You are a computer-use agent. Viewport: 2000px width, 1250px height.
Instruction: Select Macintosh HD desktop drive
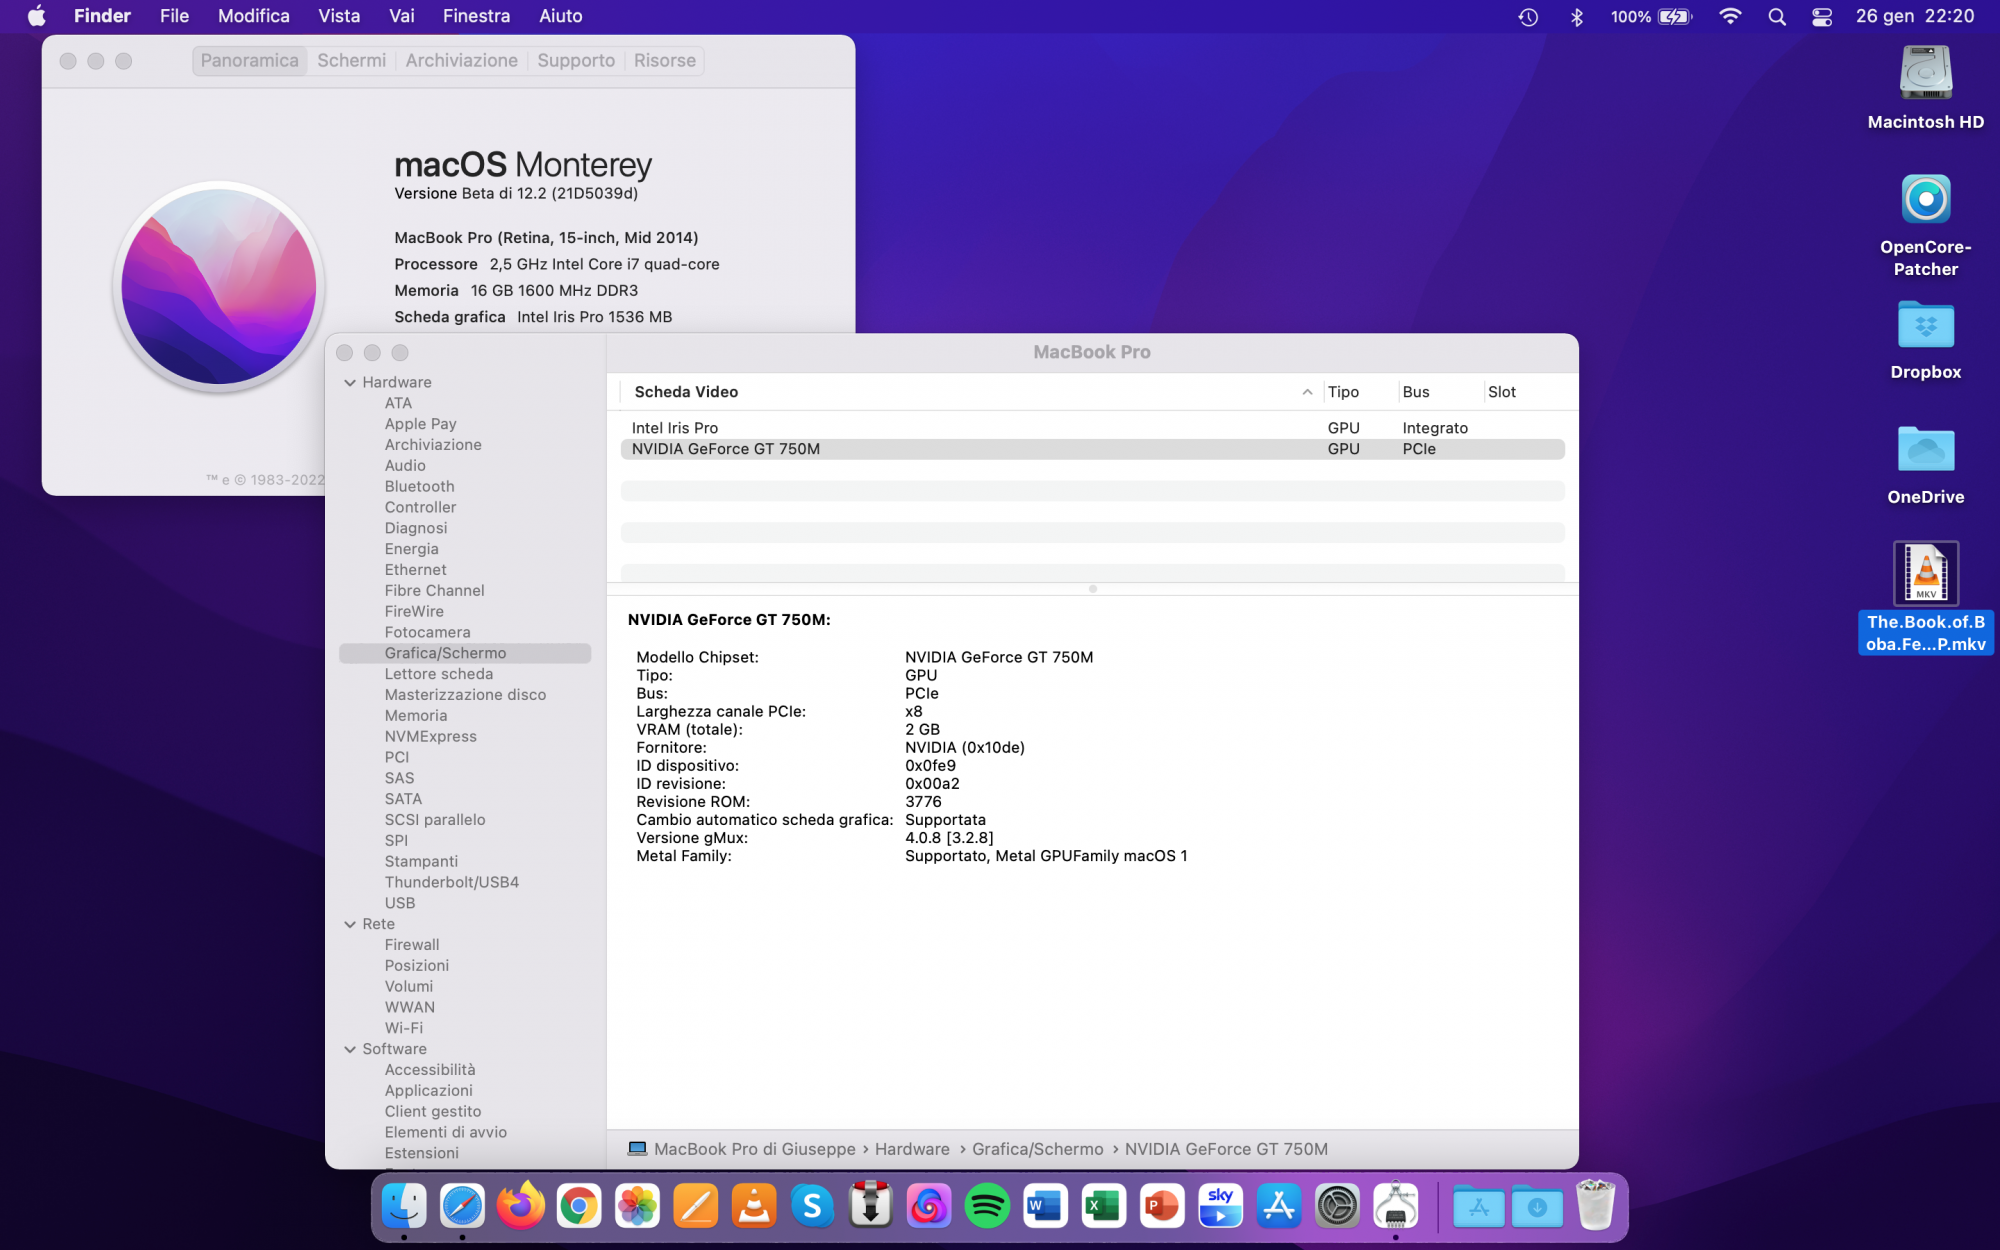pyautogui.click(x=1925, y=74)
